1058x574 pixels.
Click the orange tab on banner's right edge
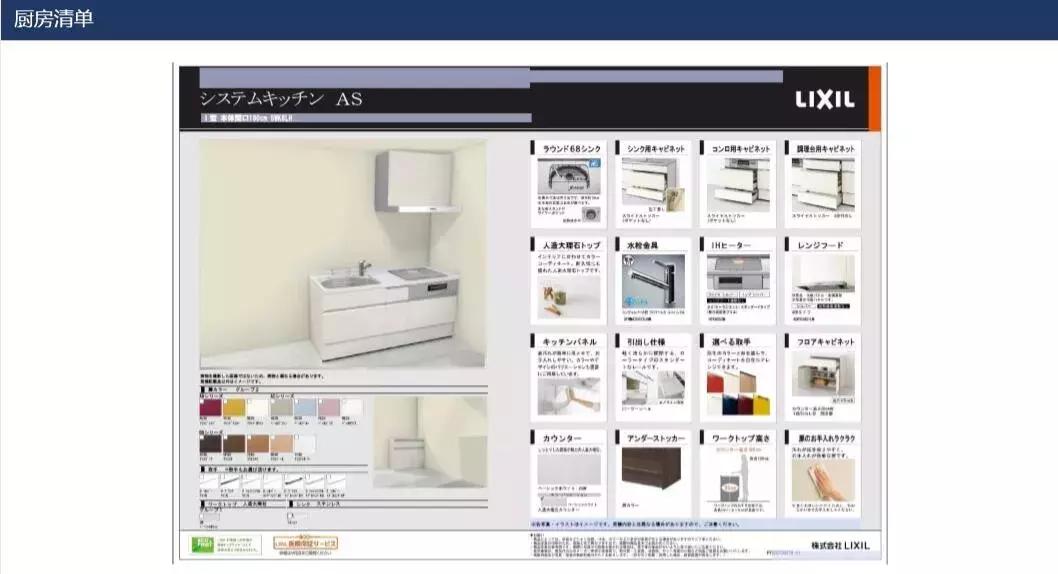point(874,98)
